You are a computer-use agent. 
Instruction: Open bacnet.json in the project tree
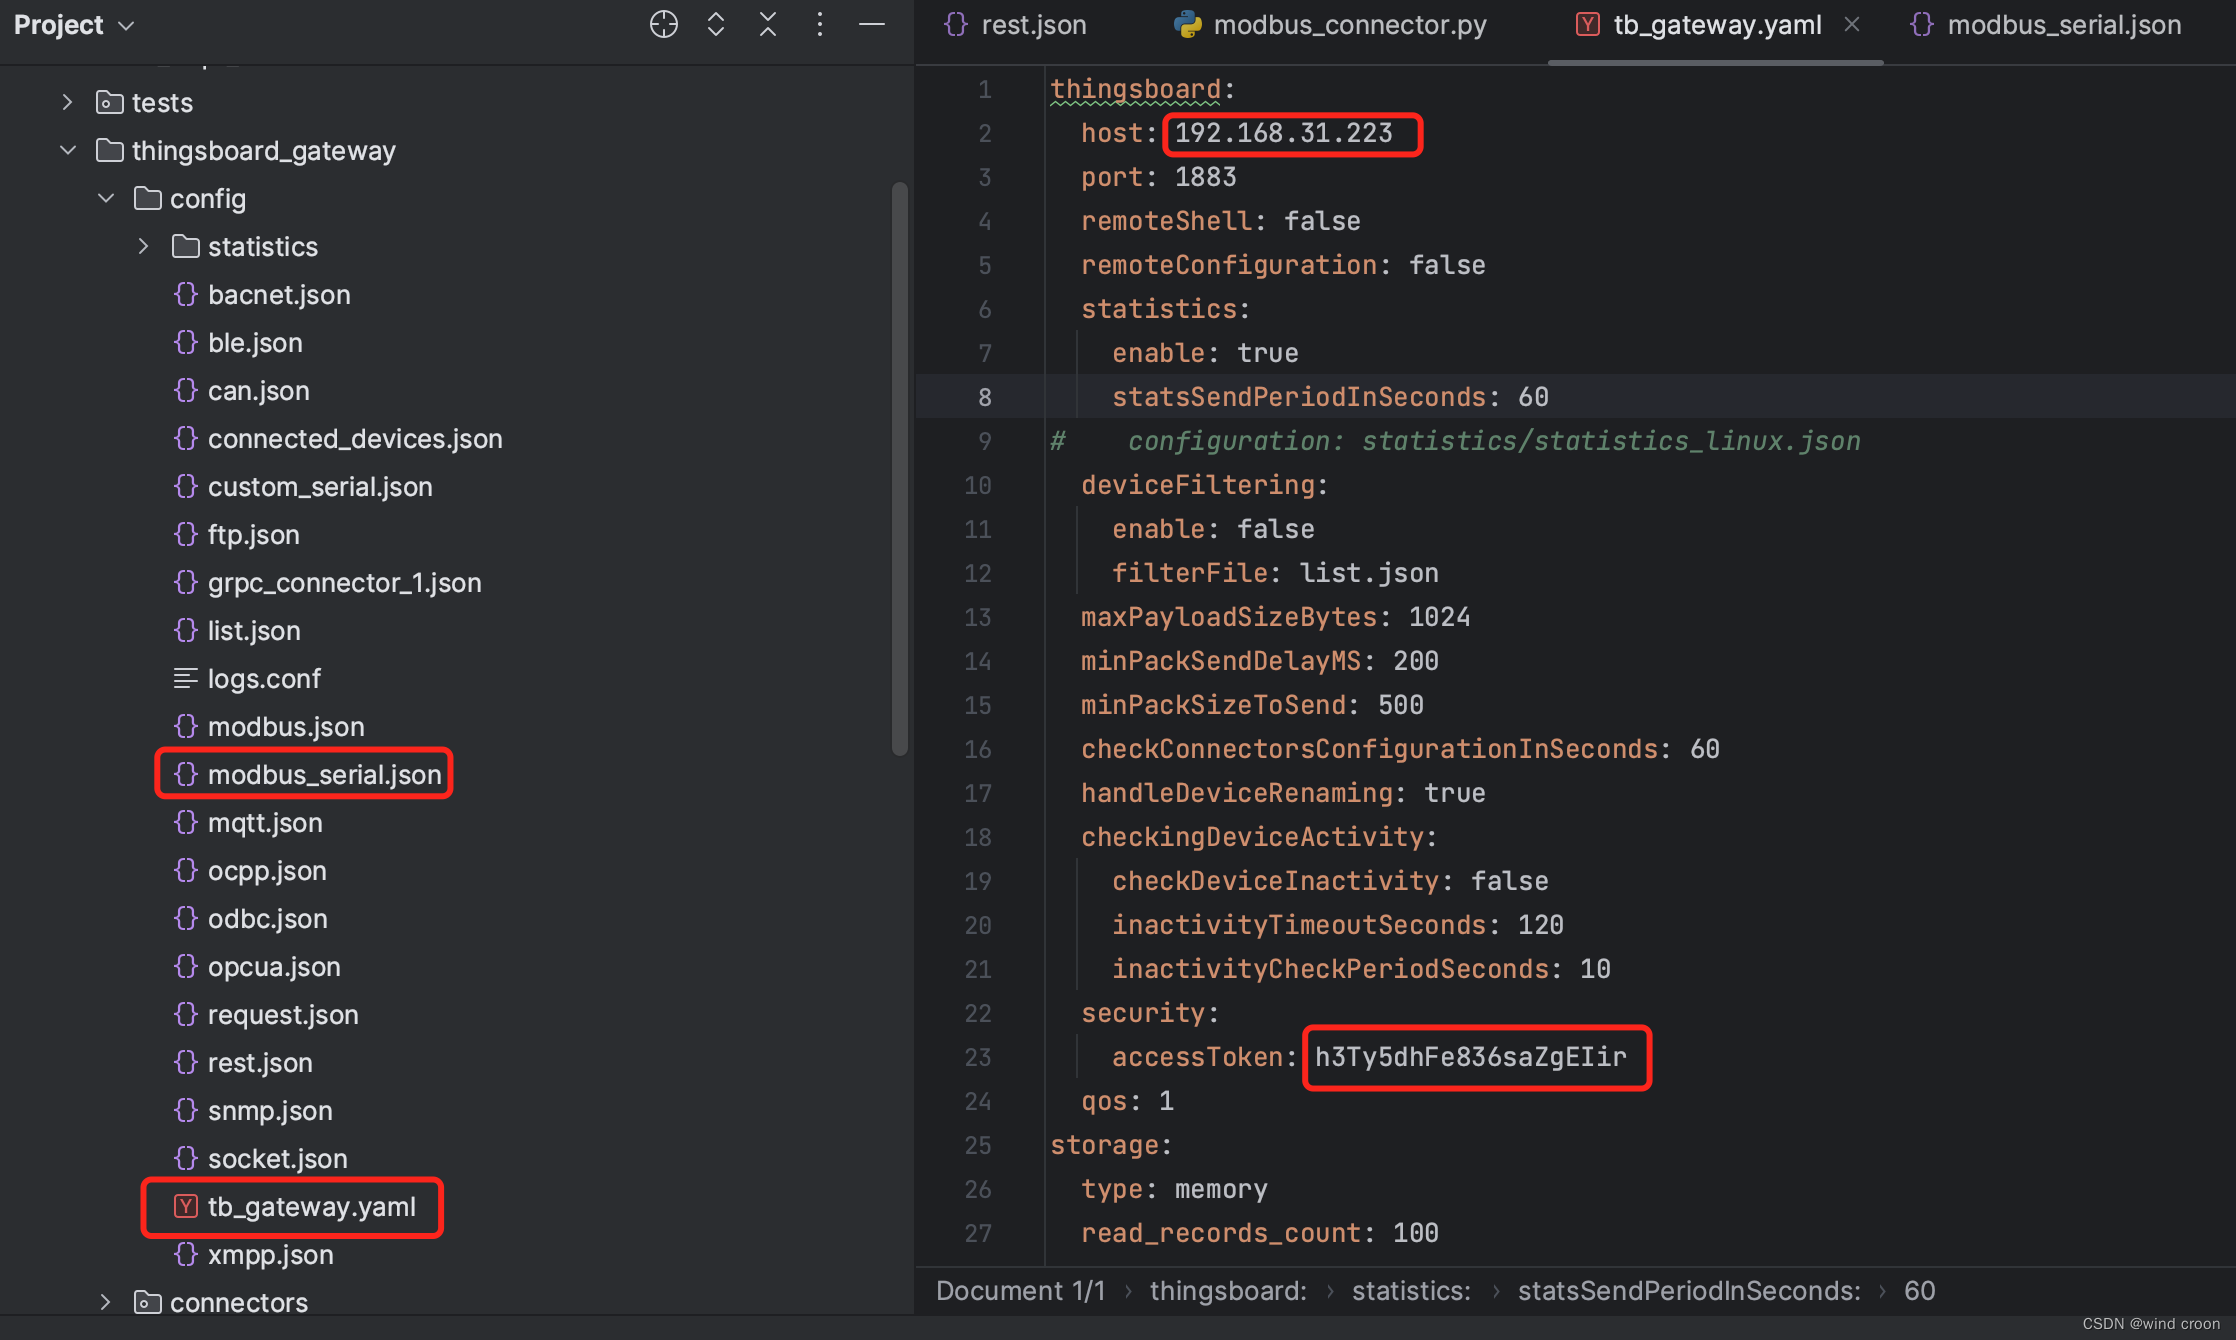point(279,294)
